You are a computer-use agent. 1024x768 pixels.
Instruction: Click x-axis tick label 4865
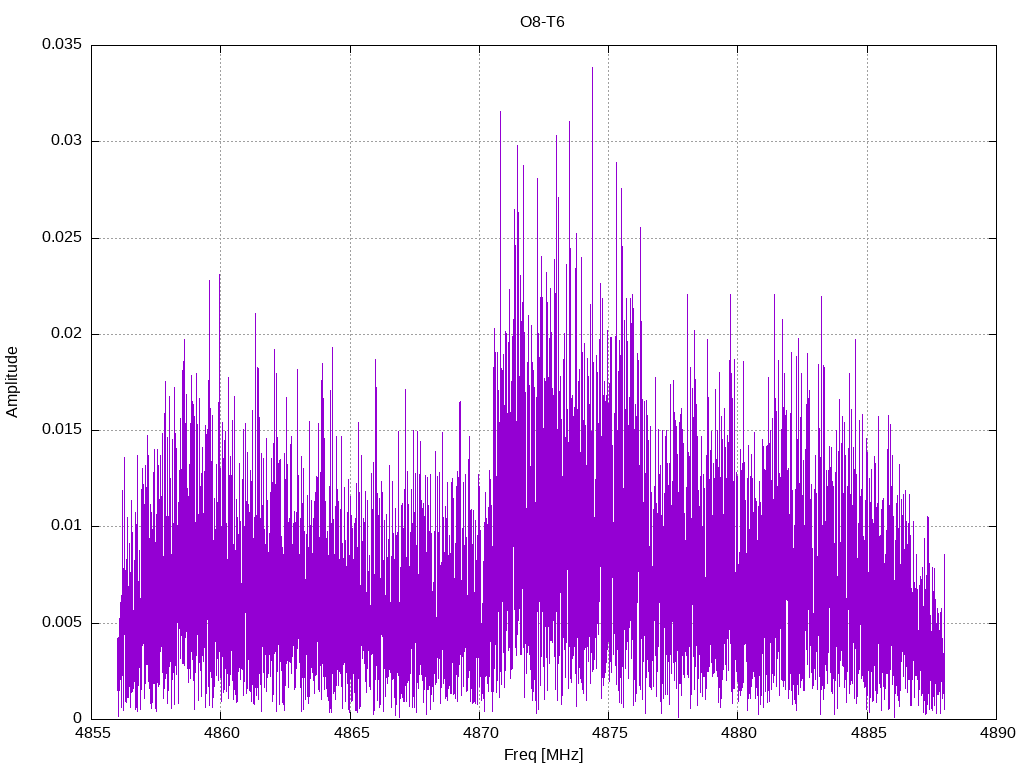pyautogui.click(x=350, y=733)
